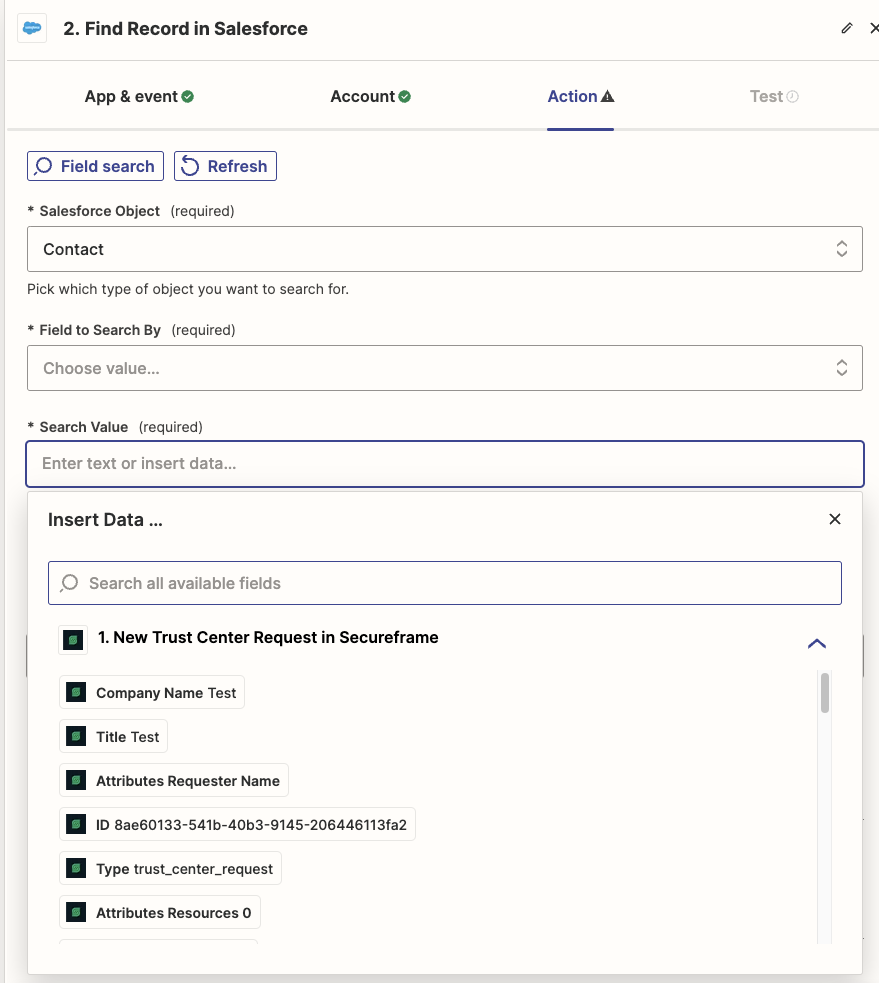Switch to the Account tab
The height and width of the screenshot is (983, 879).
coord(370,97)
